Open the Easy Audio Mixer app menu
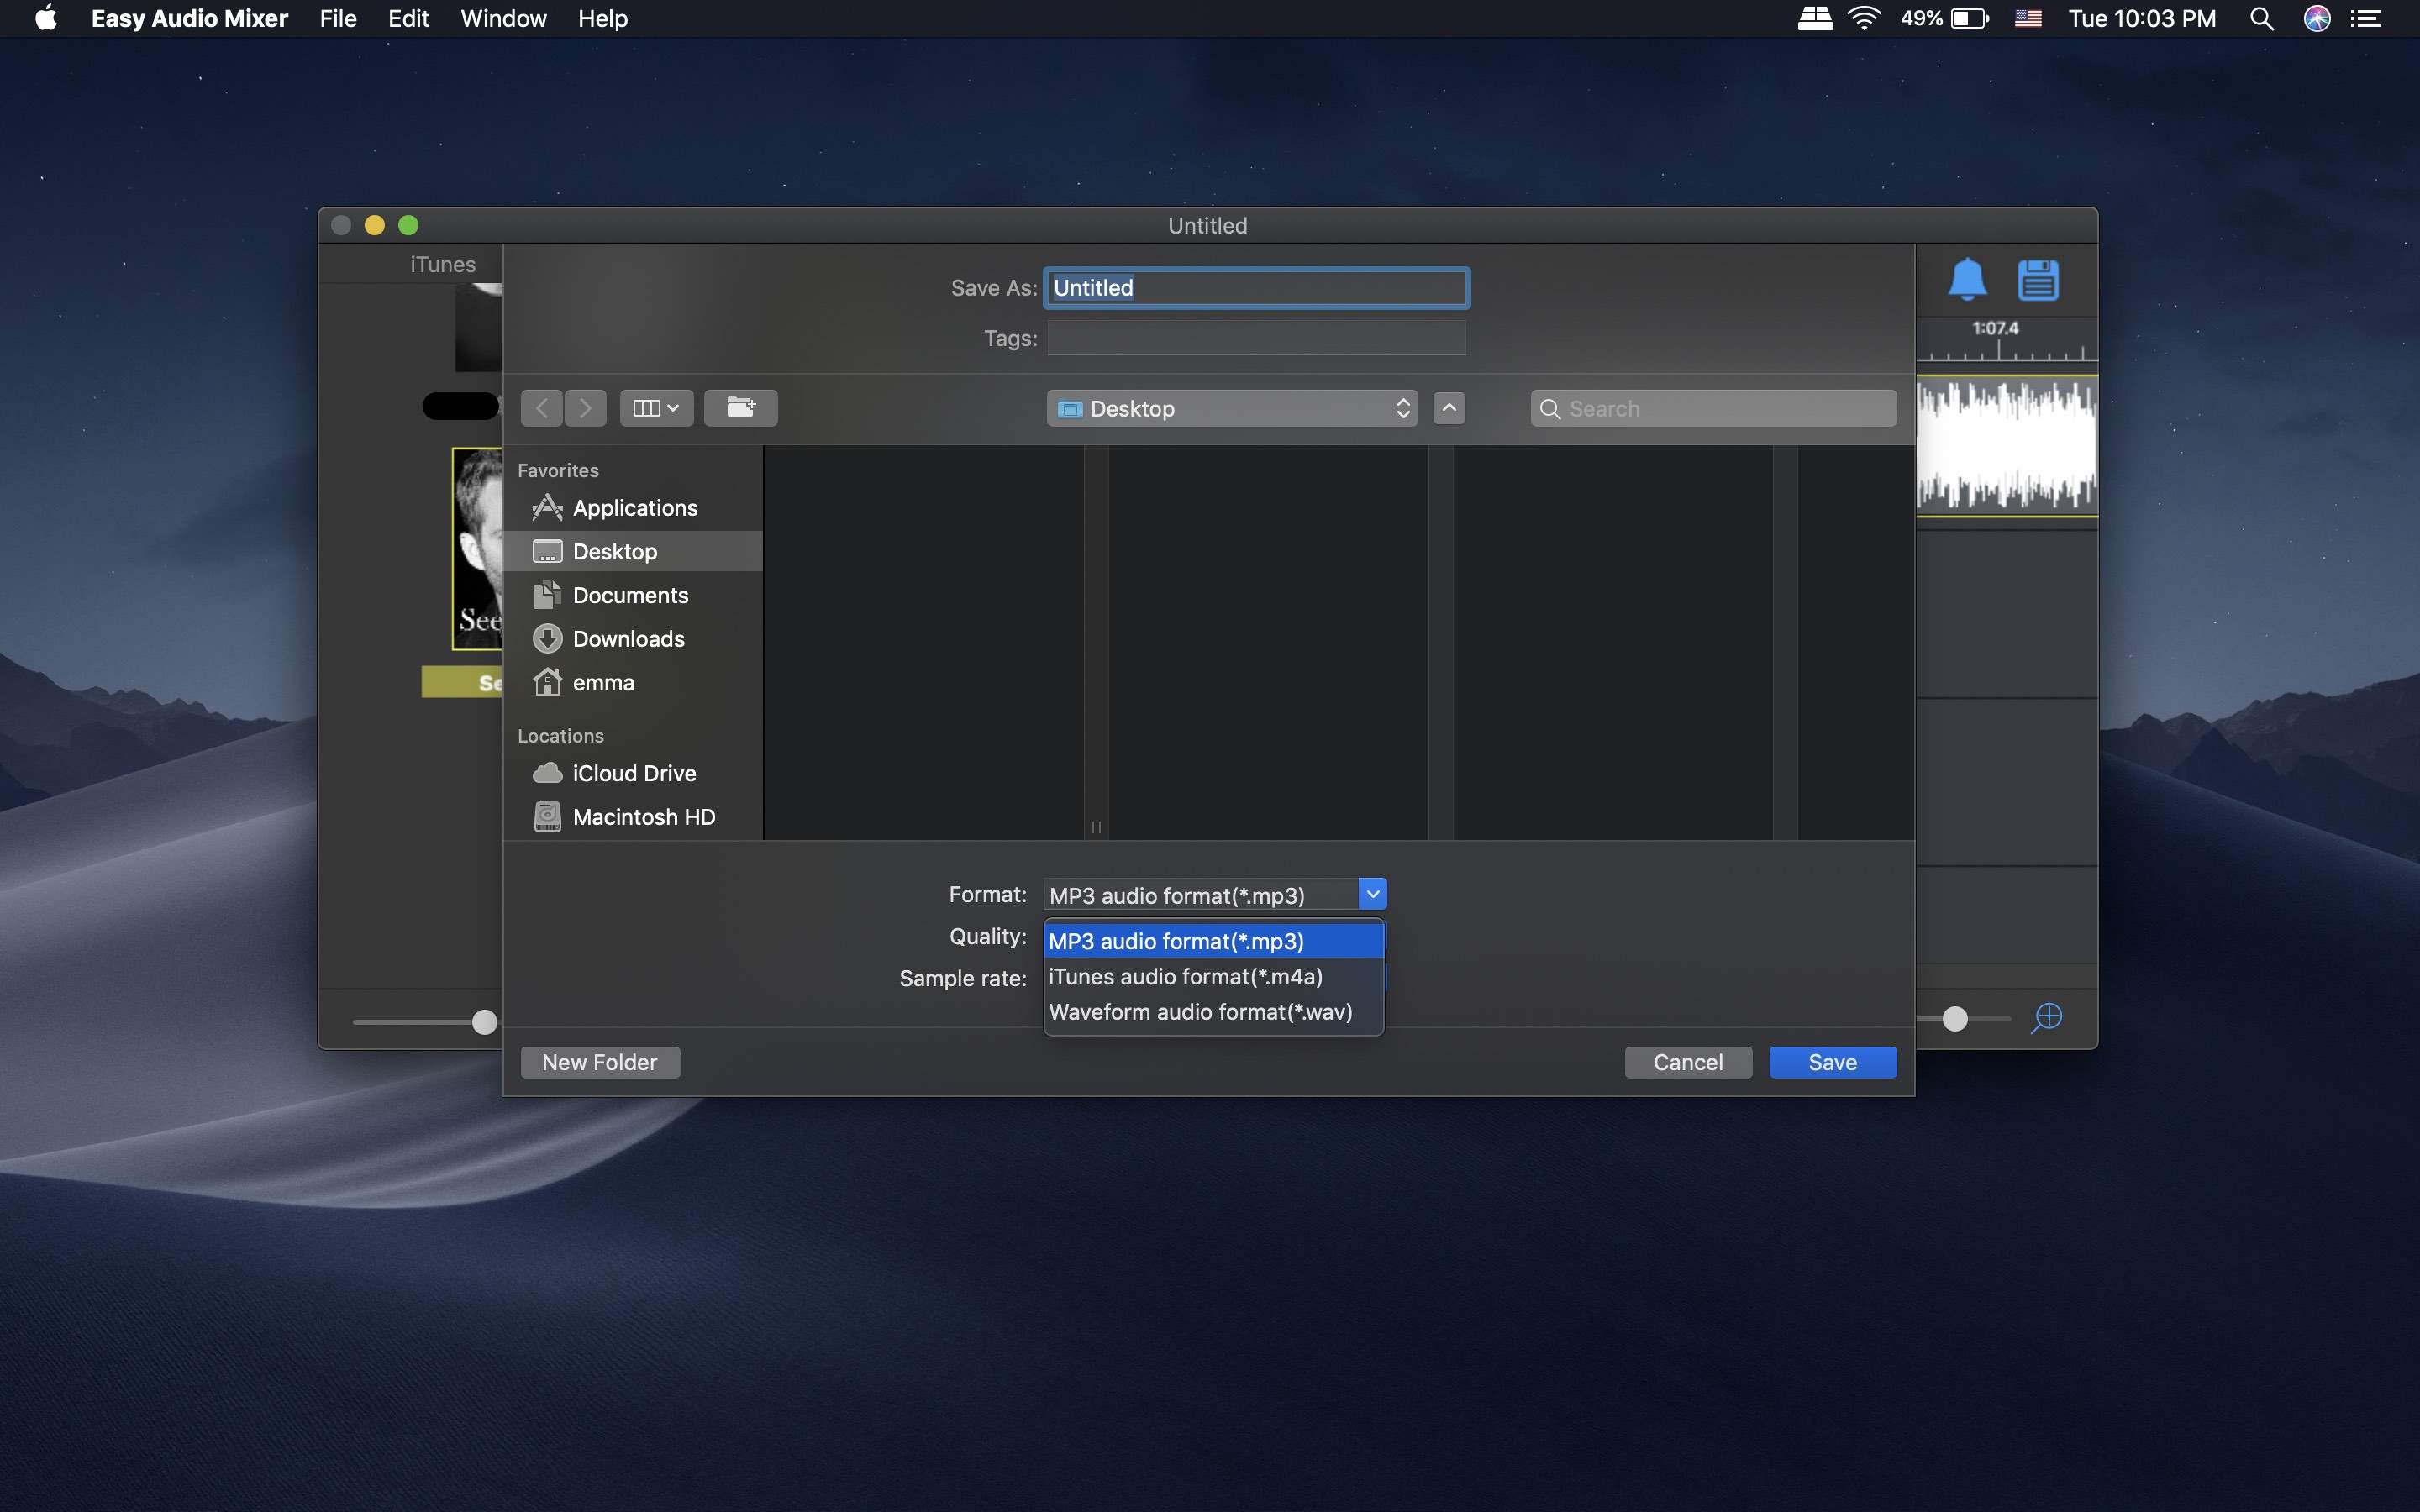Image resolution: width=2420 pixels, height=1512 pixels. point(189,18)
